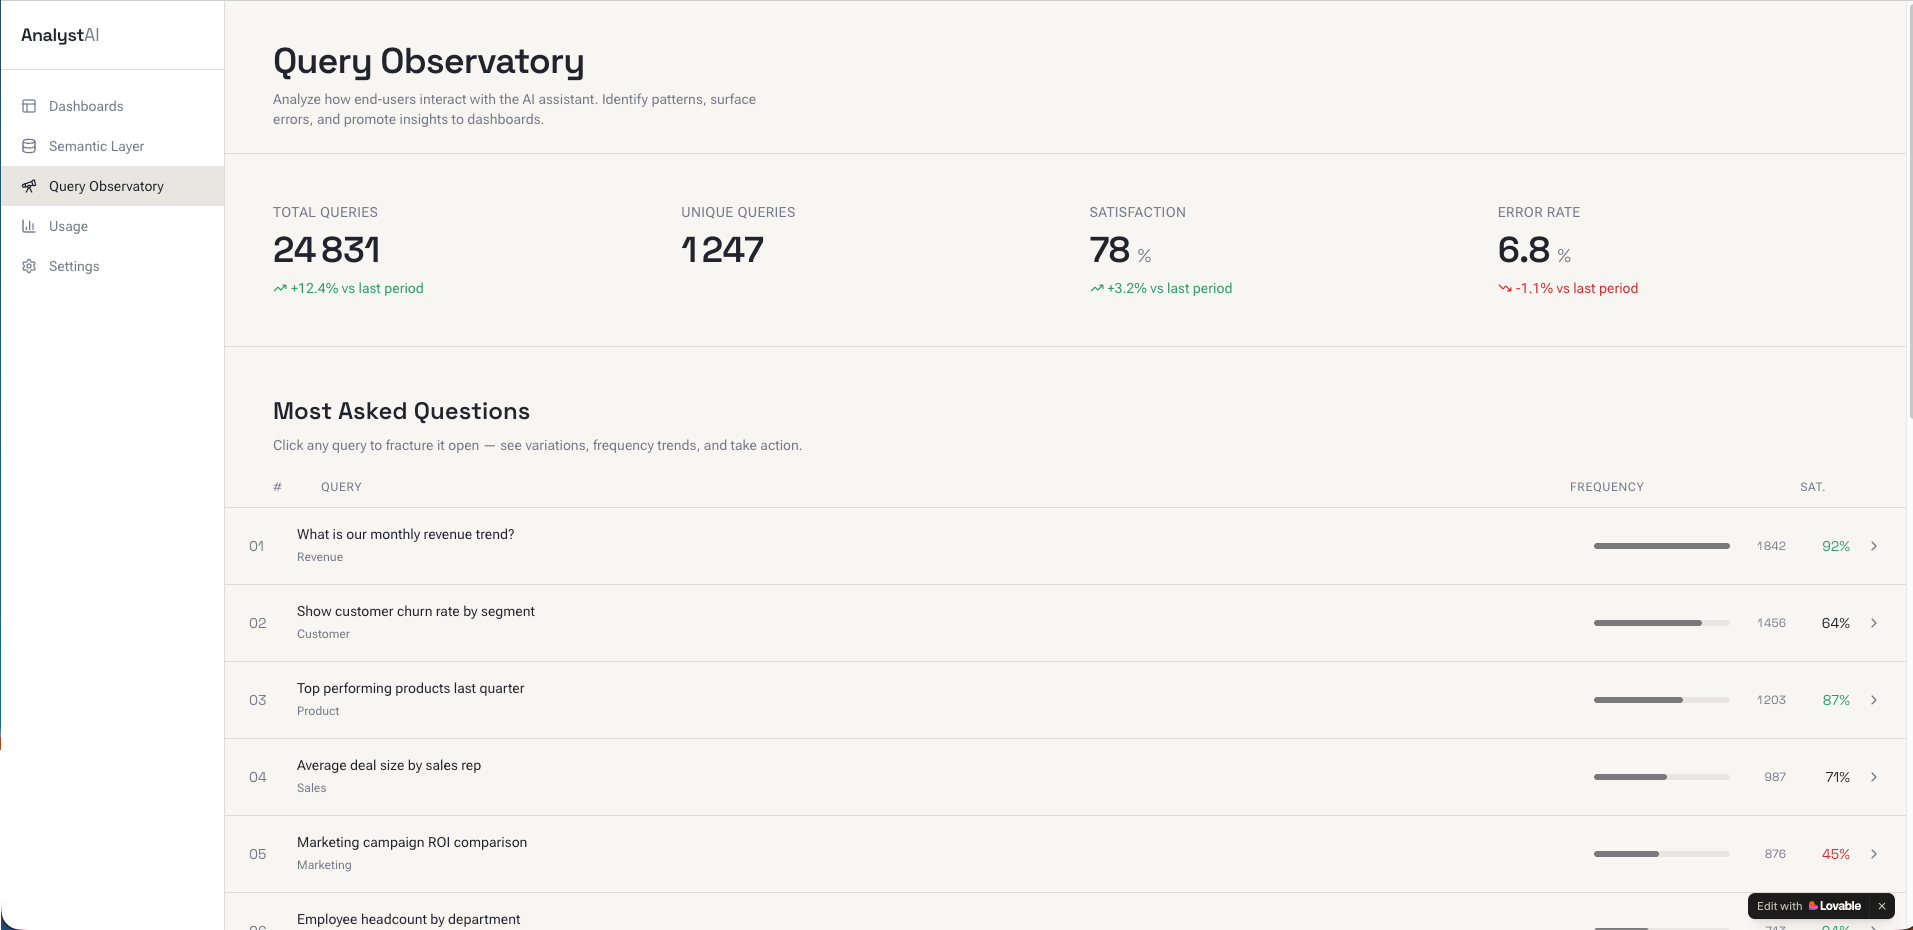Click the Average deal size by sales rep query
Image resolution: width=1913 pixels, height=930 pixels.
(x=389, y=765)
